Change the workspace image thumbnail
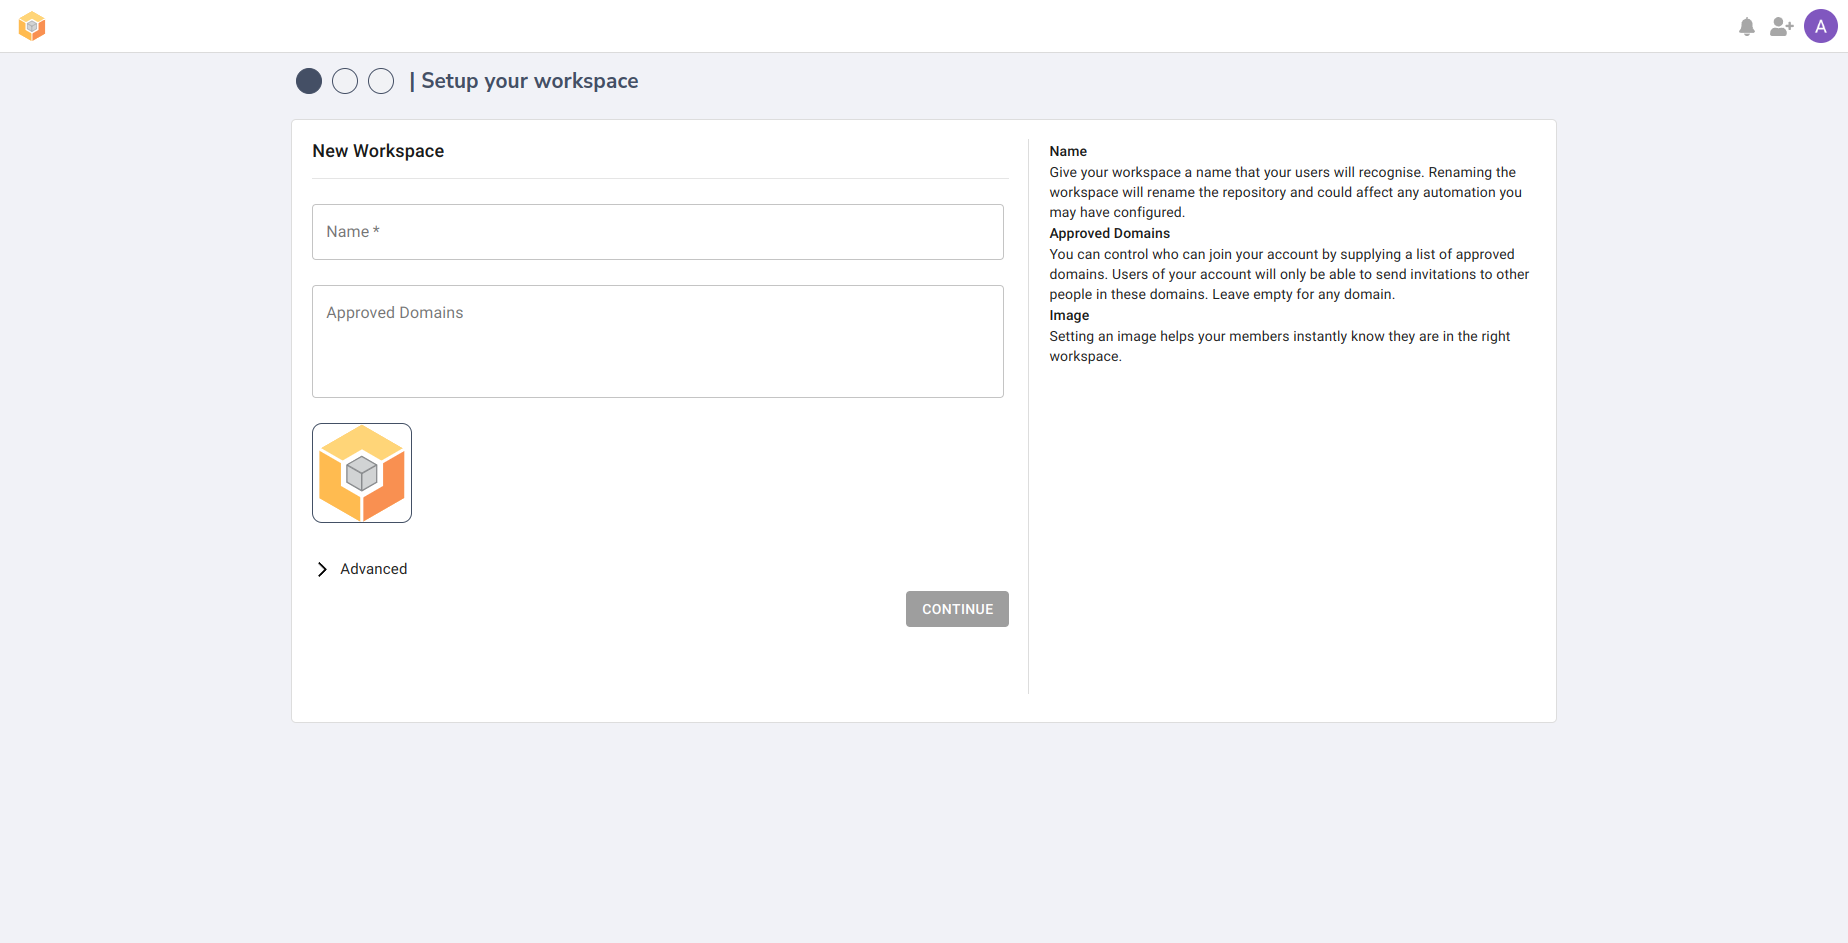This screenshot has height=943, width=1848. (x=362, y=473)
